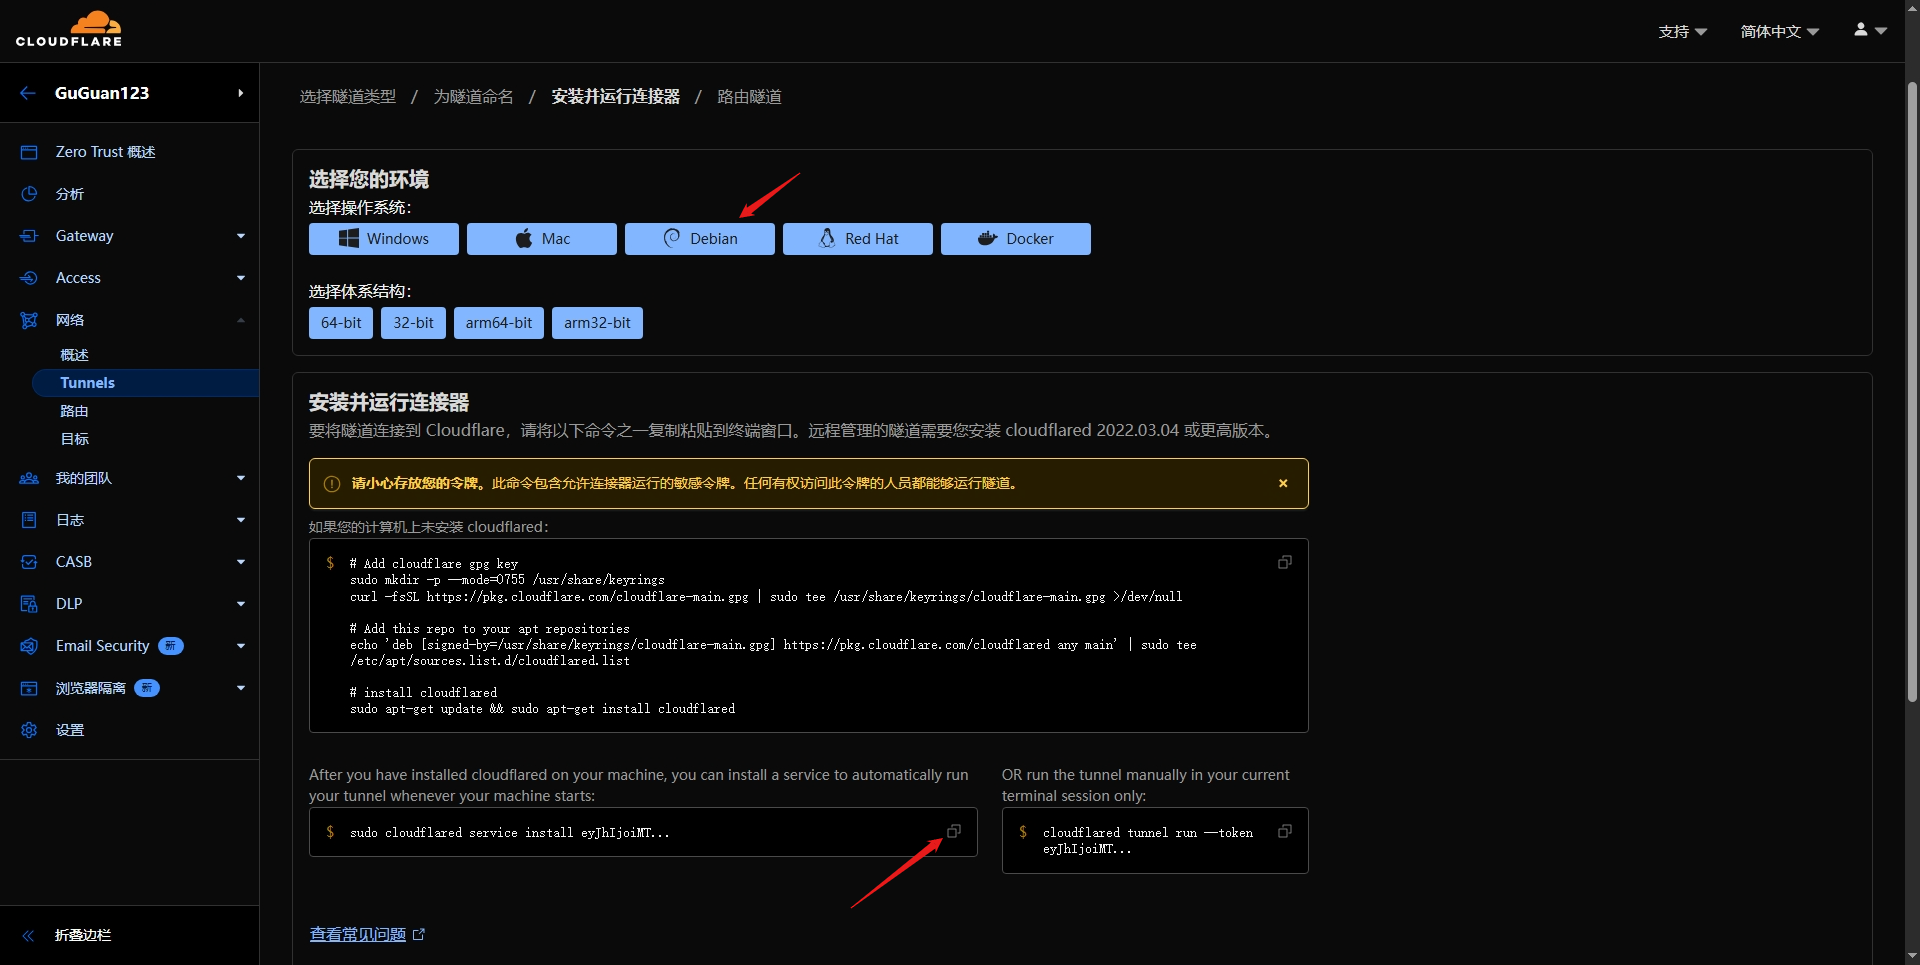Expand the 我的团队 dropdown arrow

pos(241,478)
